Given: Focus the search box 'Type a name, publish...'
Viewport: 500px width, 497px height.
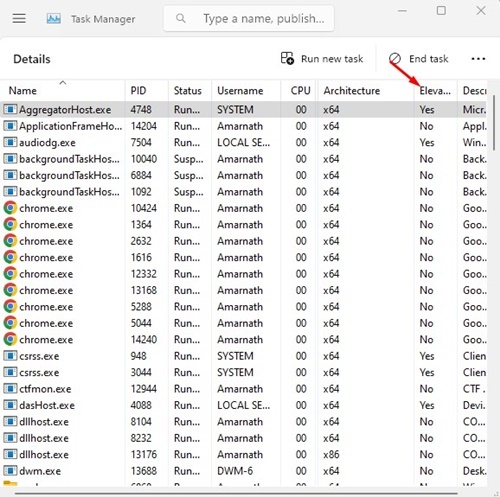Looking at the screenshot, I should (249, 19).
